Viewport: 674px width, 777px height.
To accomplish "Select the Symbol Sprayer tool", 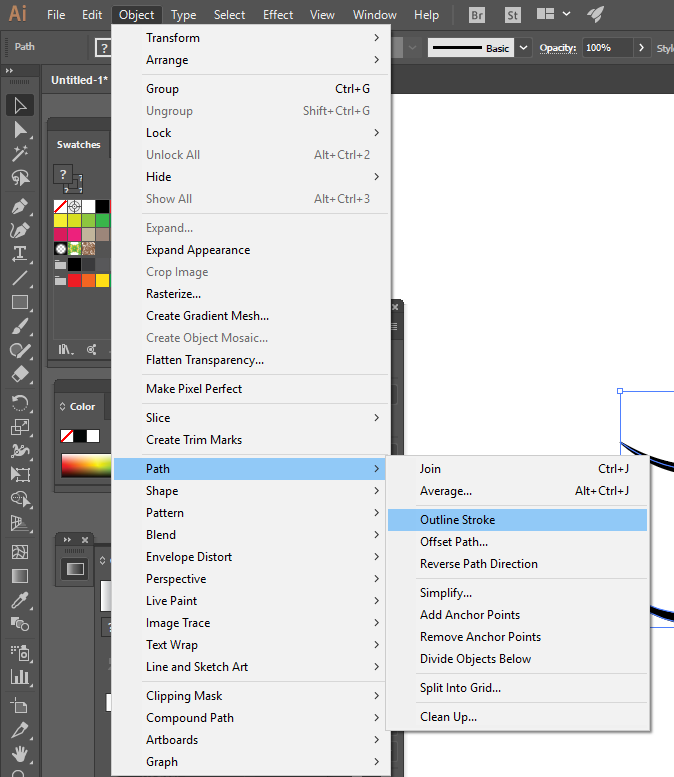I will (x=20, y=653).
